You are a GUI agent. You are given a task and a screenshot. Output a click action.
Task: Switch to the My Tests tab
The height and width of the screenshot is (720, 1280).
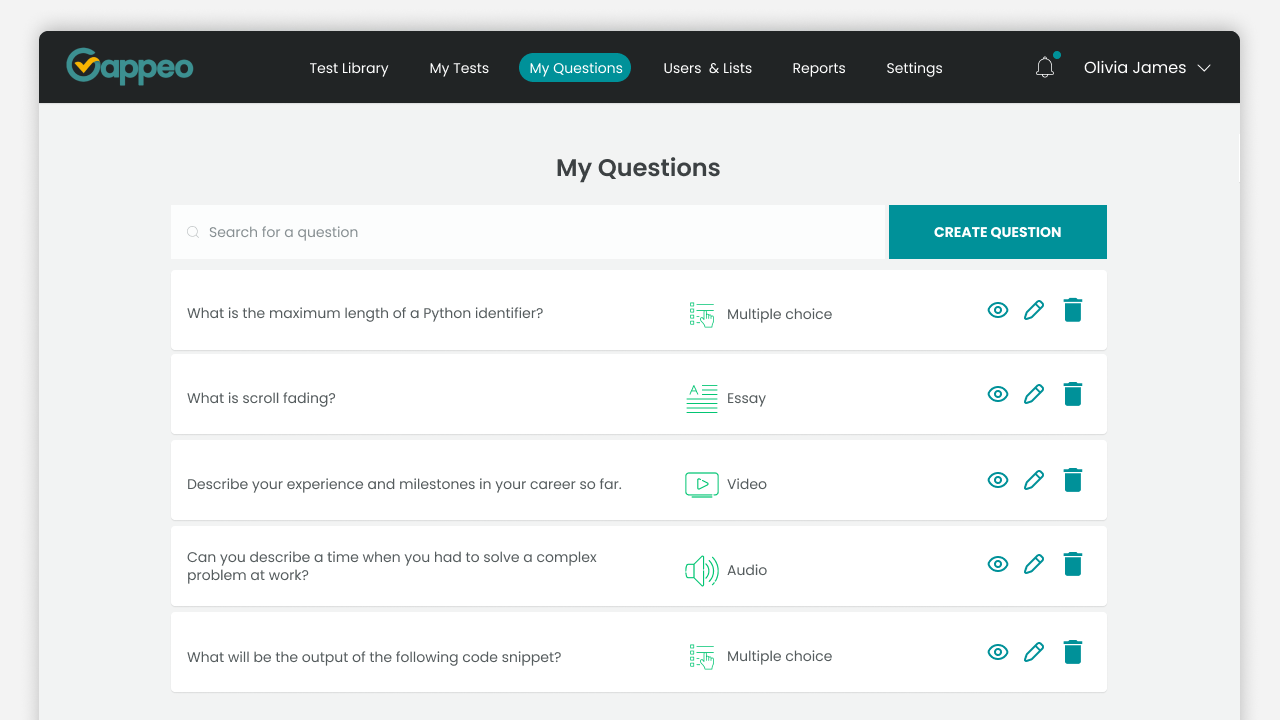pos(459,67)
